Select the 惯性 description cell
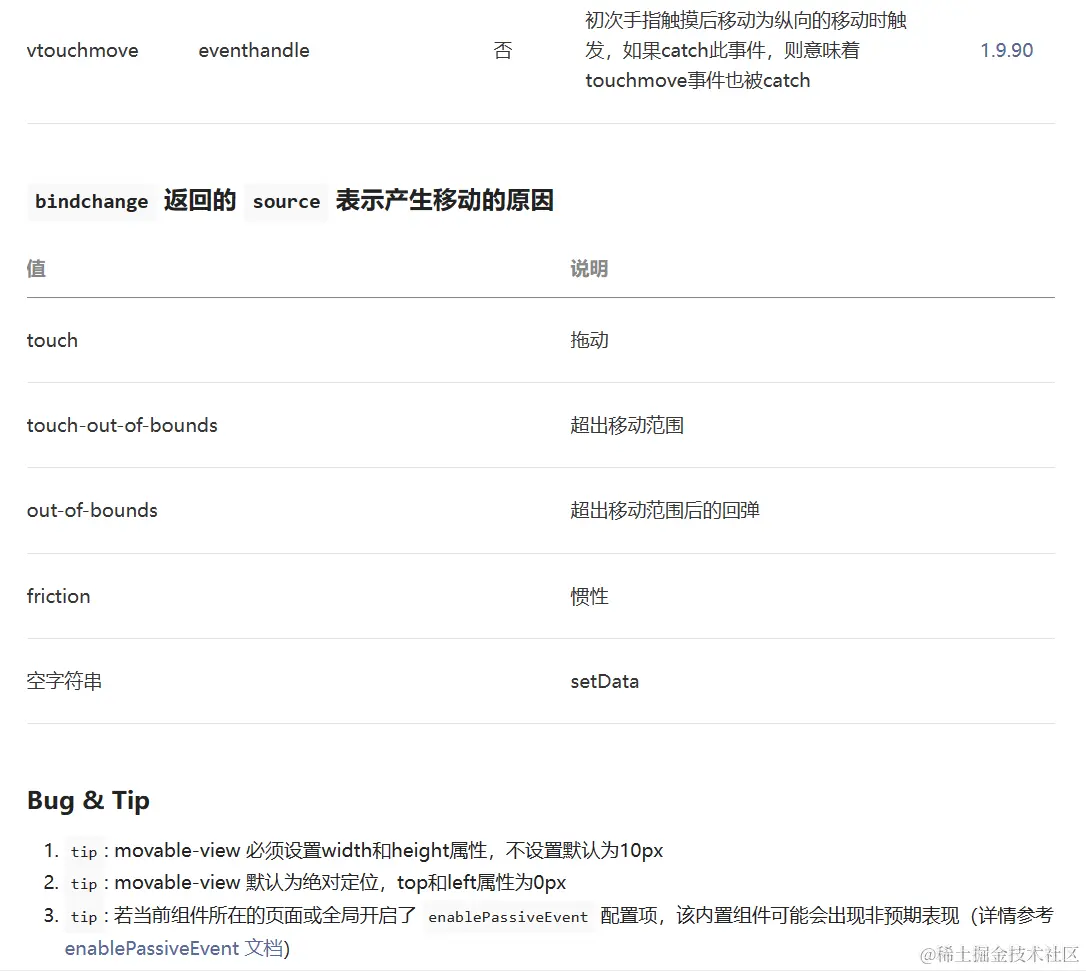The image size is (1086, 971). (589, 596)
